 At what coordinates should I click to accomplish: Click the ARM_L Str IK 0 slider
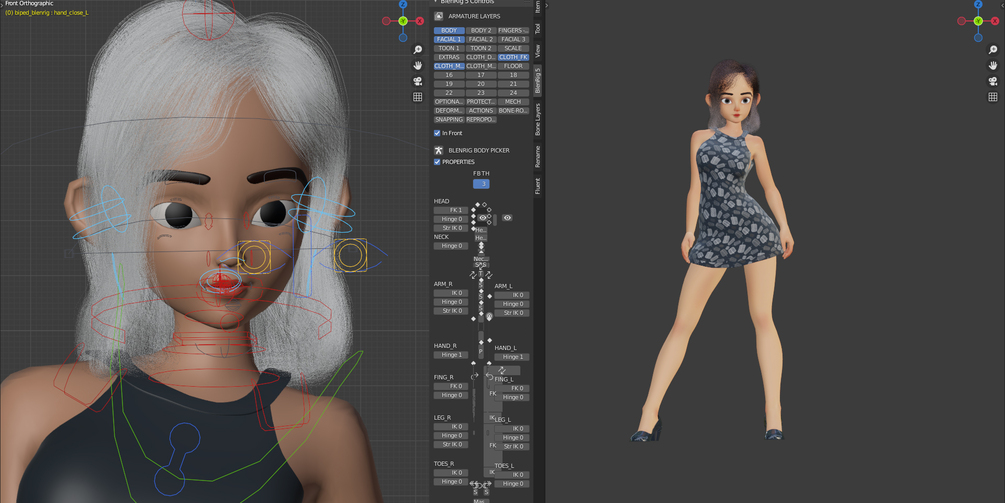click(512, 313)
